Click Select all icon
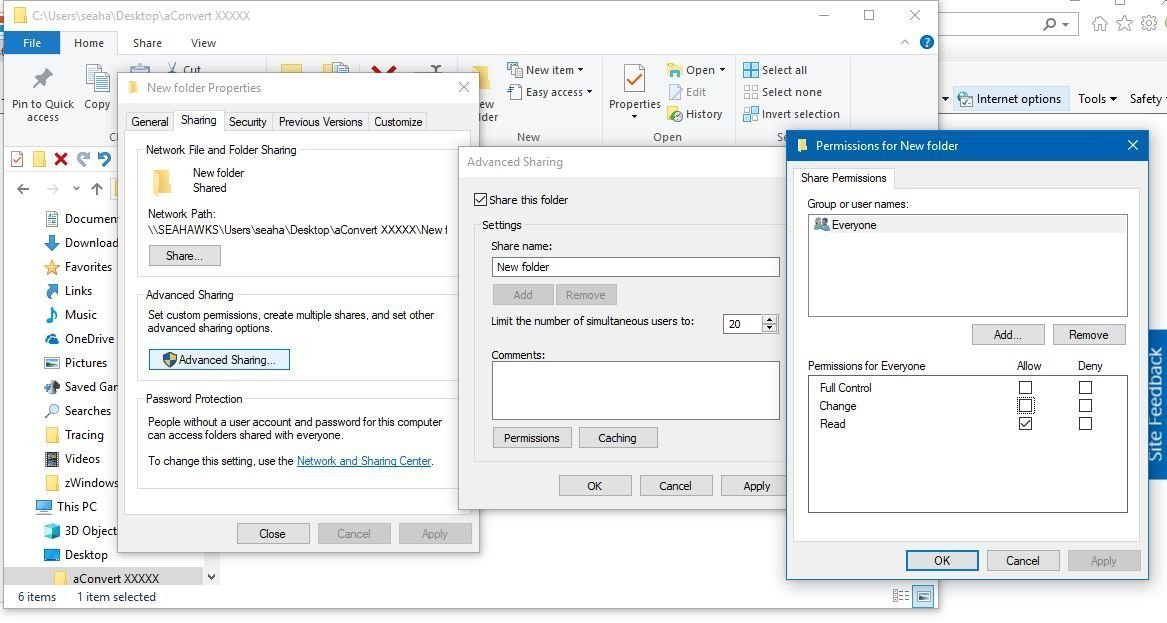This screenshot has width=1167, height=623. [x=750, y=70]
